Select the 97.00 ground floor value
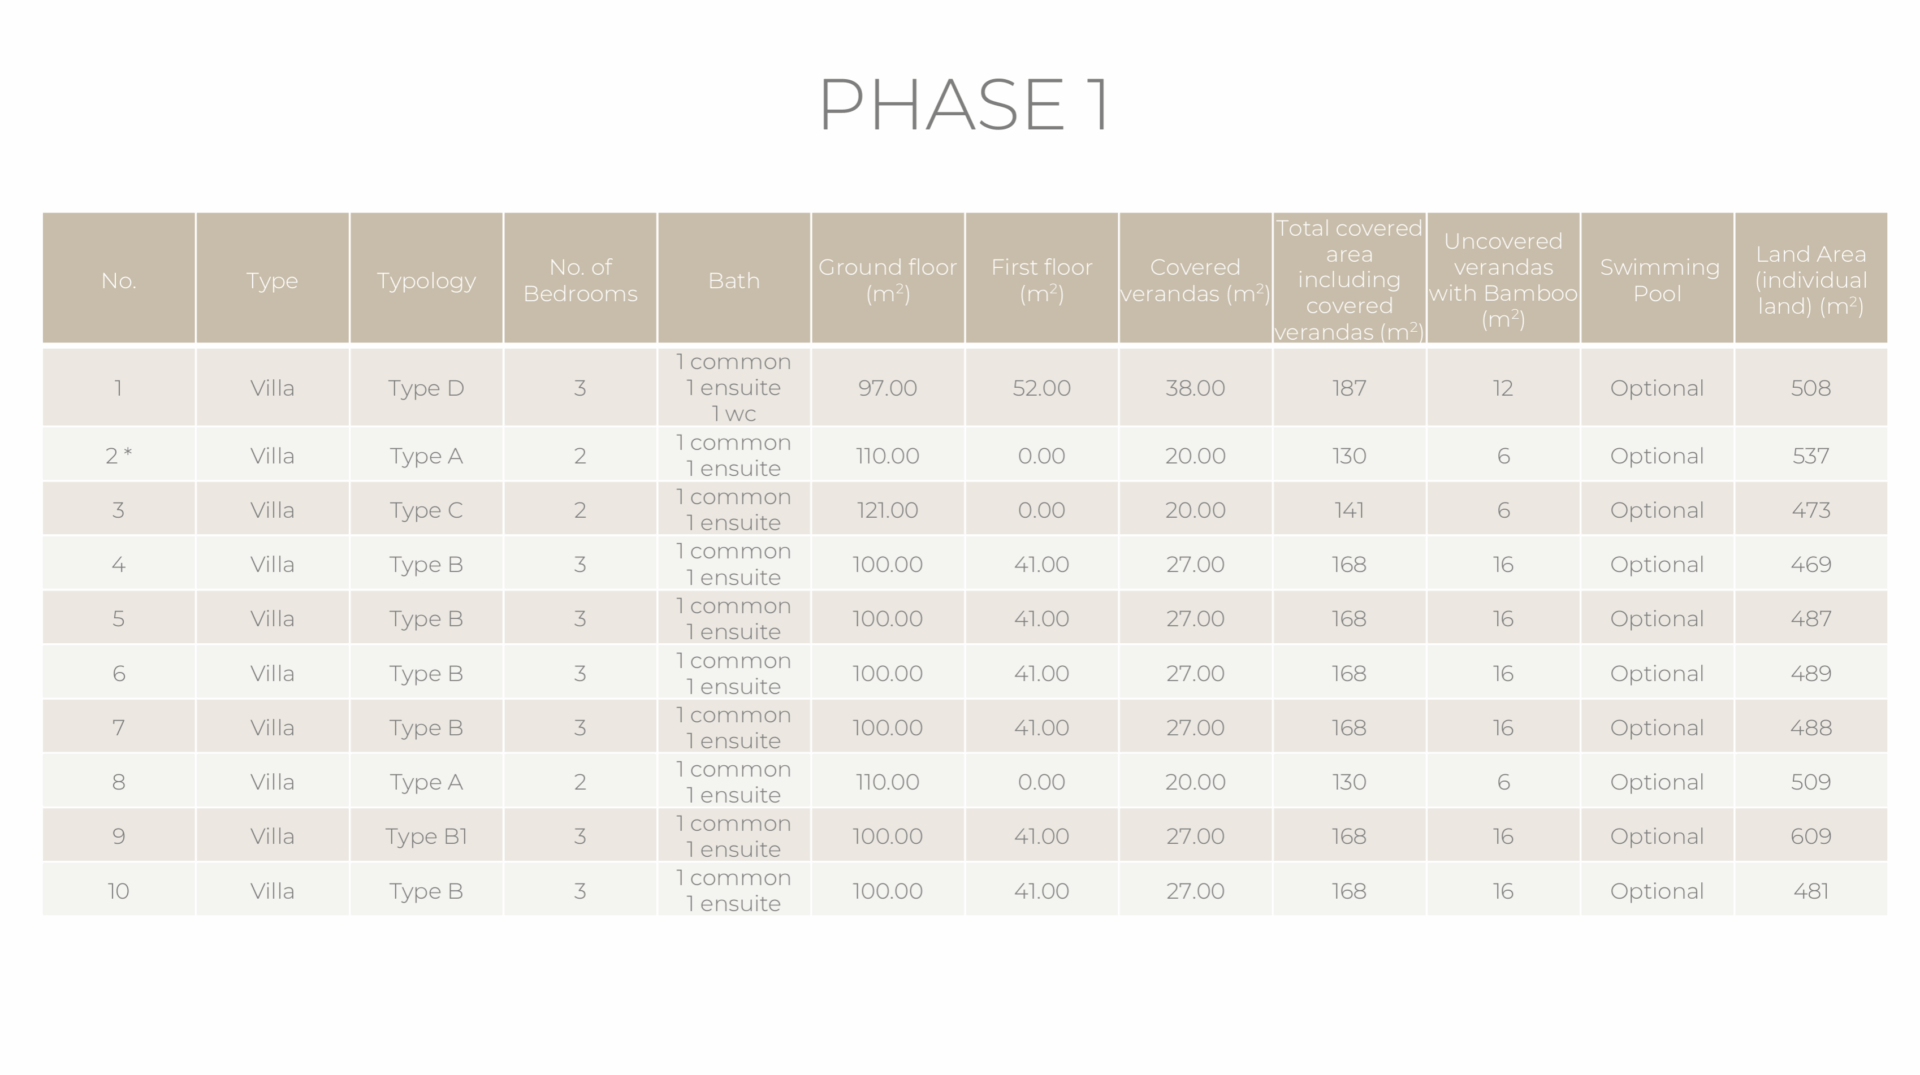This screenshot has width=1920, height=1075. click(887, 388)
